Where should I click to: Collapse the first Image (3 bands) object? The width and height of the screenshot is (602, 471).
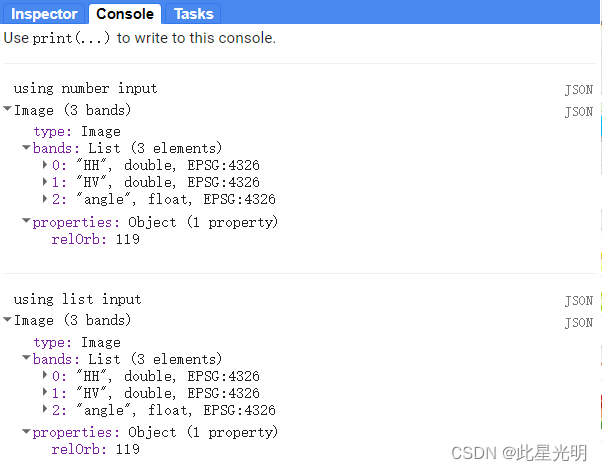pos(8,110)
